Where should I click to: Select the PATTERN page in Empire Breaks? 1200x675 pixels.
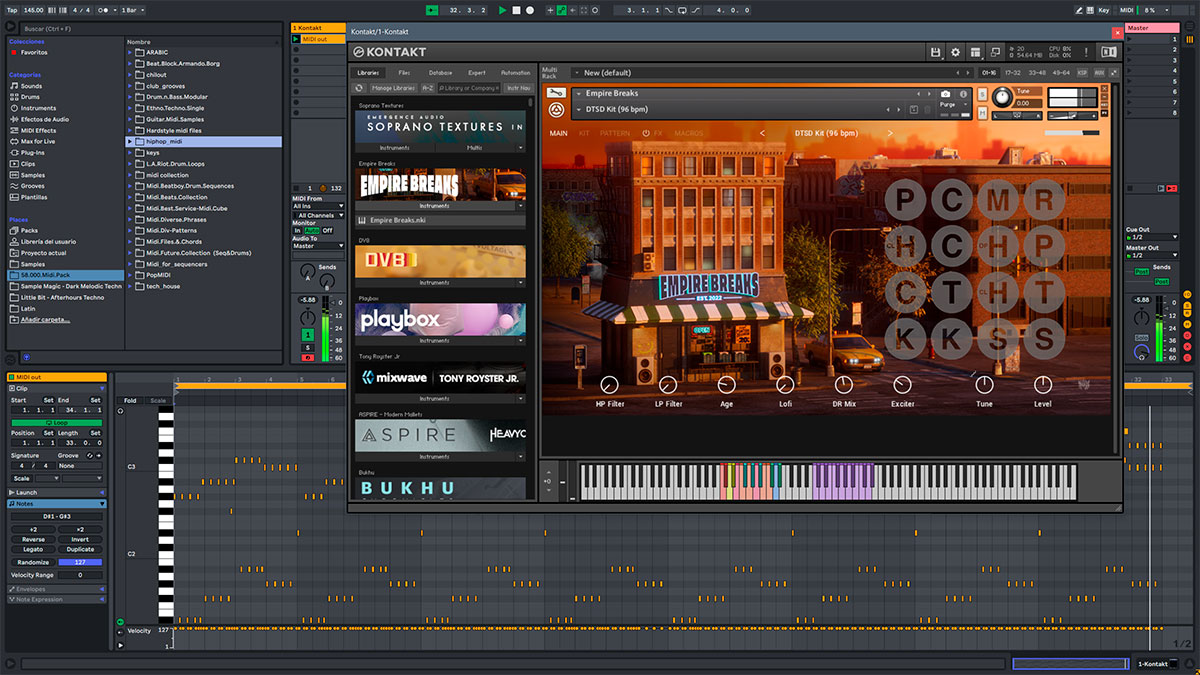pos(615,133)
